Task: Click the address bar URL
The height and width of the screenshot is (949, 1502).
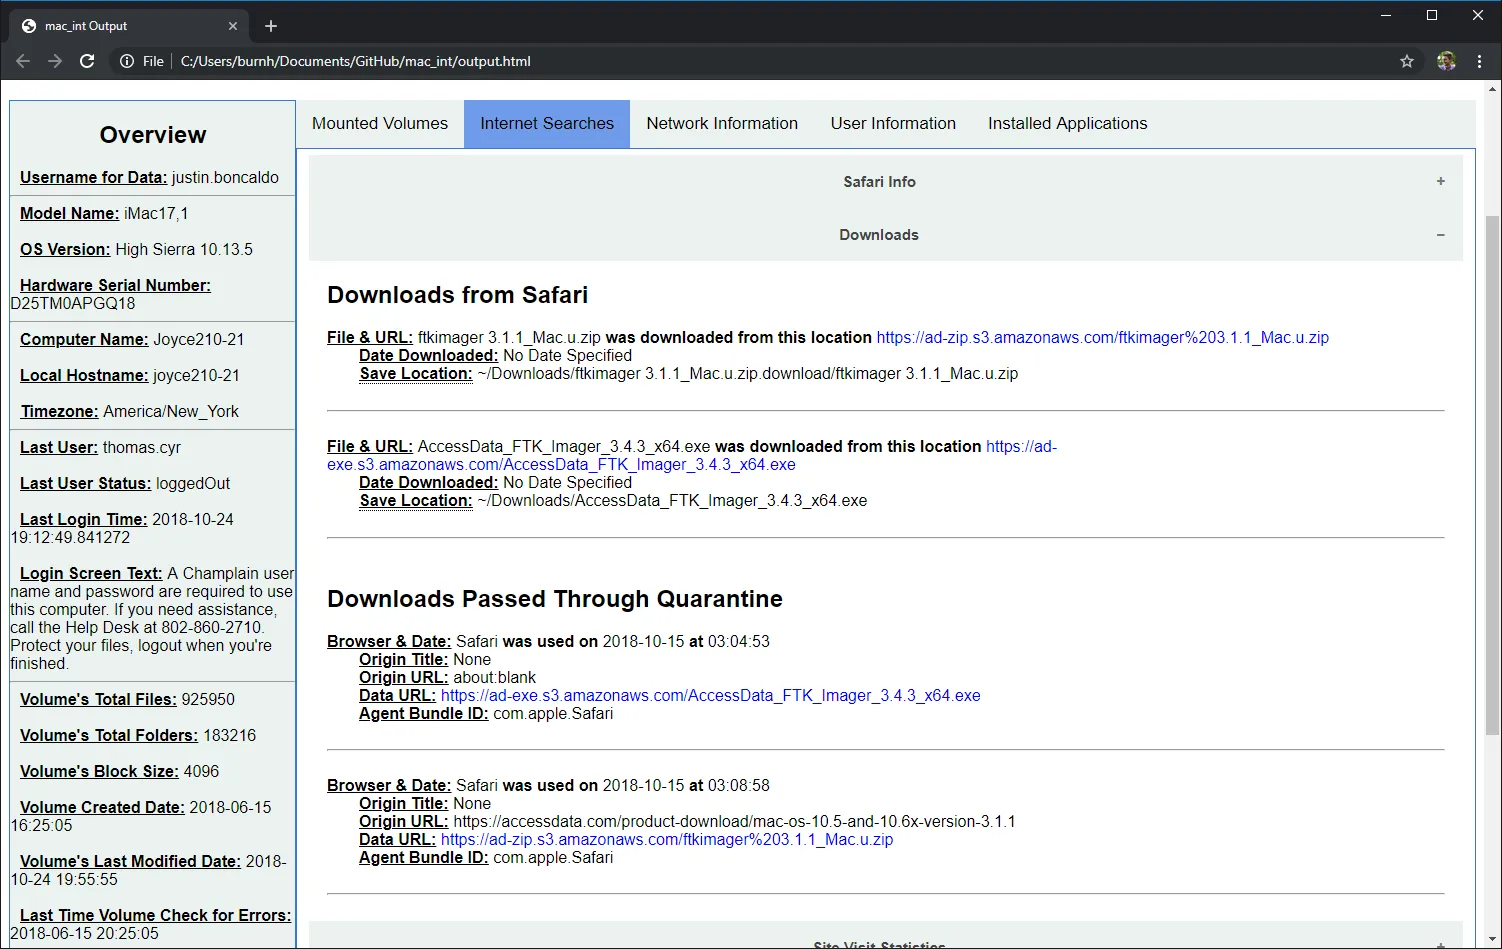Action: 355,61
